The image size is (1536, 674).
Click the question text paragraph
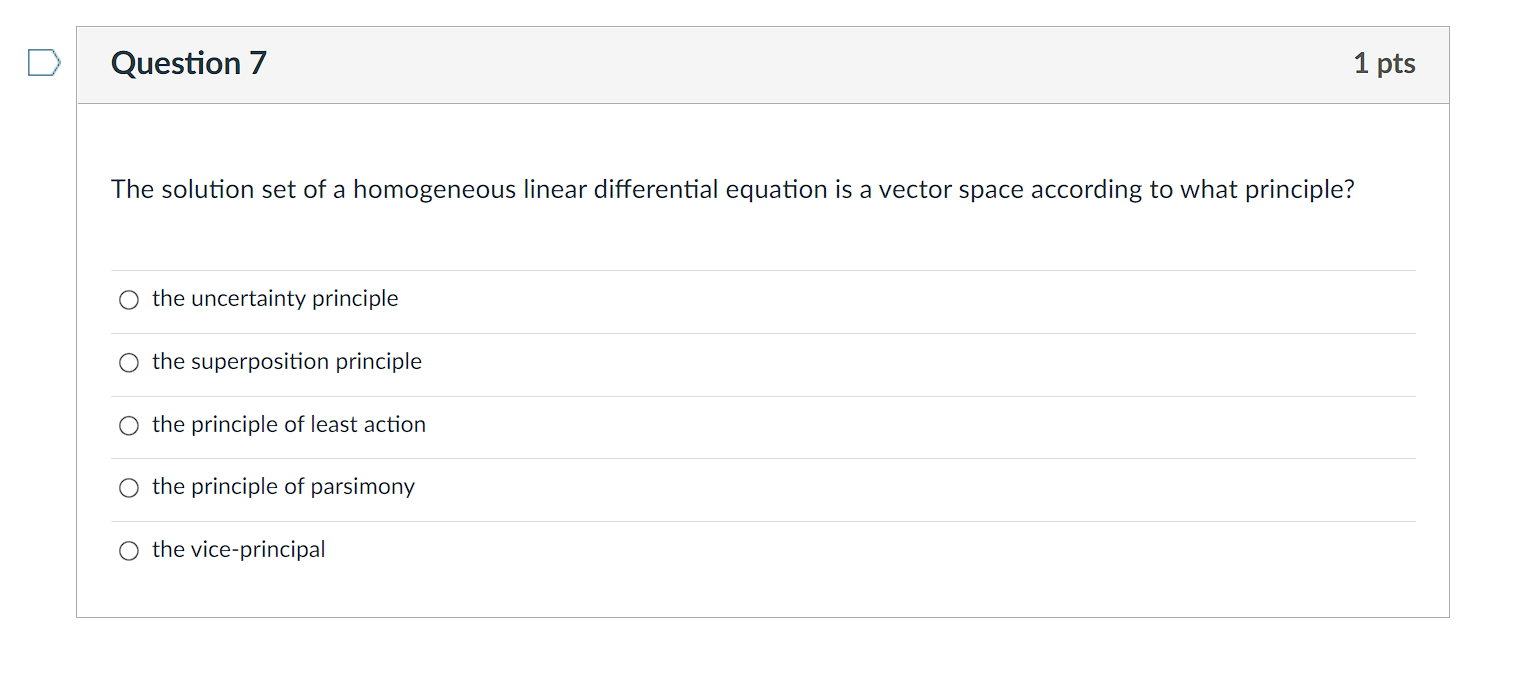(x=732, y=189)
